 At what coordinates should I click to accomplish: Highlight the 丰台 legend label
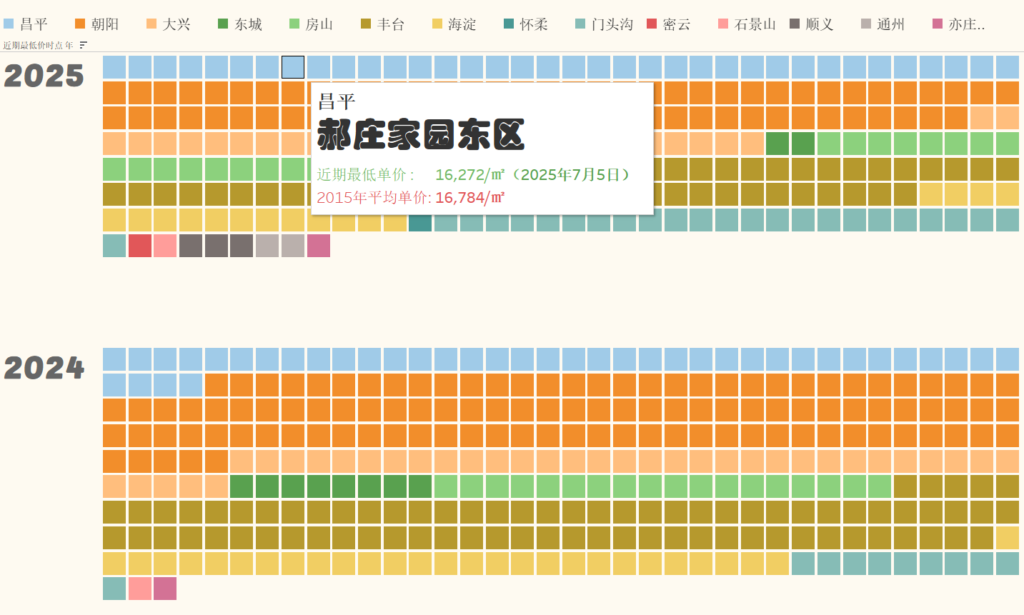point(391,24)
